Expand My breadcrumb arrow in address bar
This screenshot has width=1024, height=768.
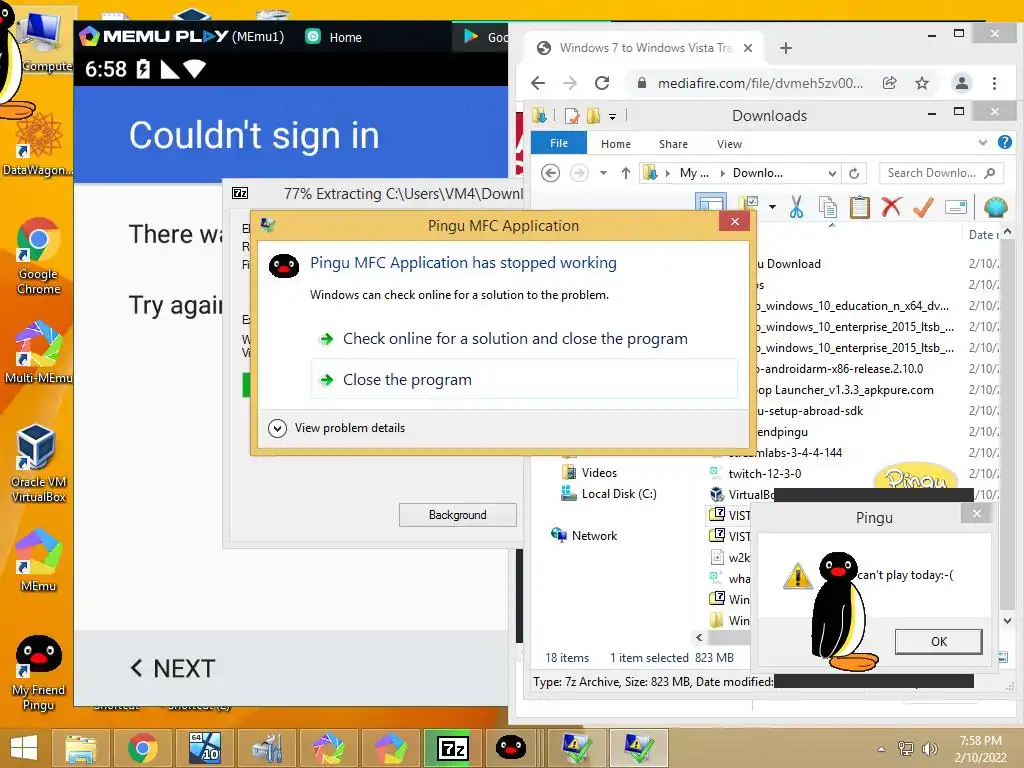pos(722,173)
